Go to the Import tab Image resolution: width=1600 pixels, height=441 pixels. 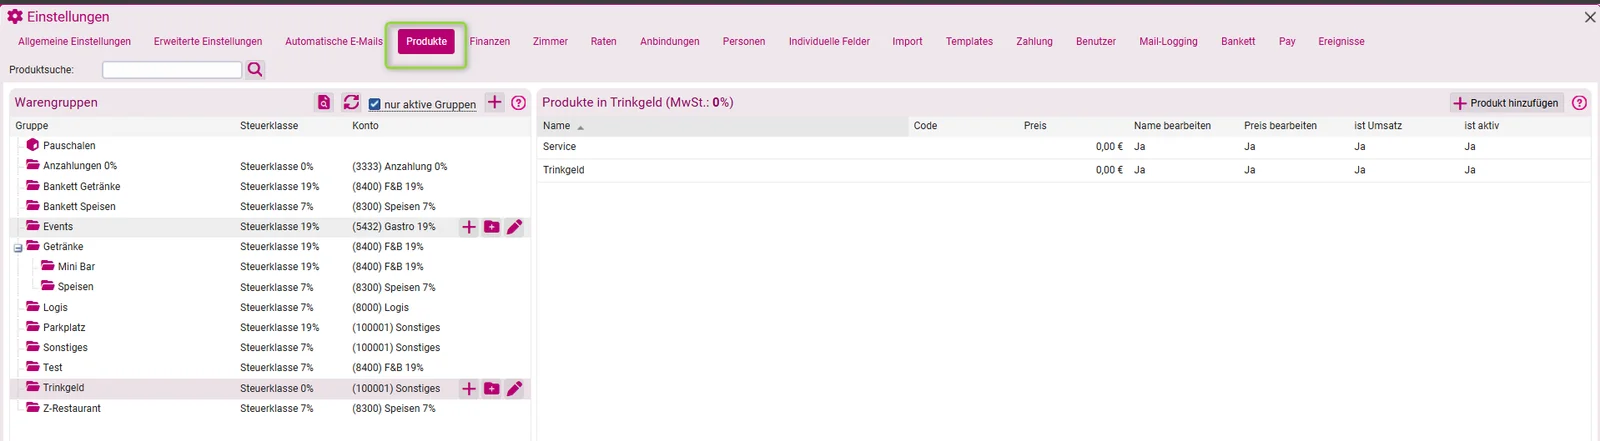tap(907, 41)
